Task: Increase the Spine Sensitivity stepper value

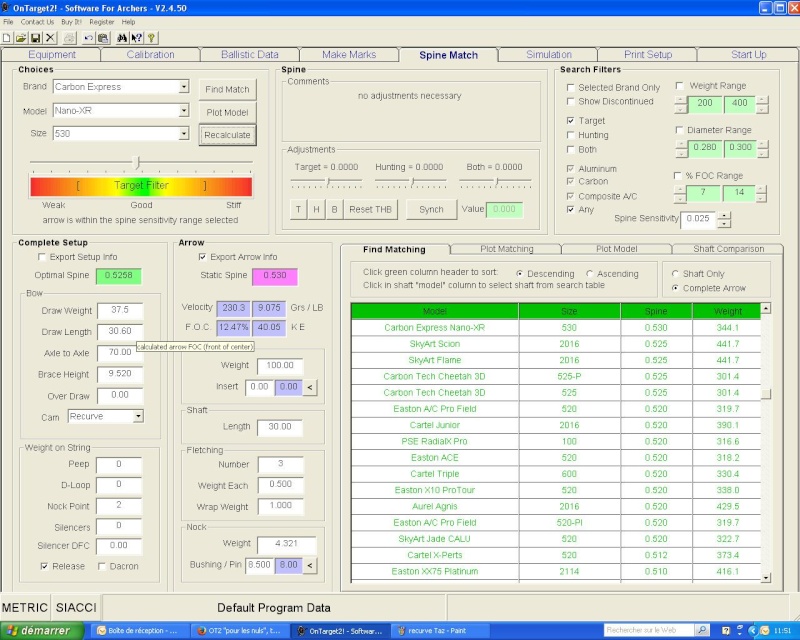Action: (x=724, y=215)
